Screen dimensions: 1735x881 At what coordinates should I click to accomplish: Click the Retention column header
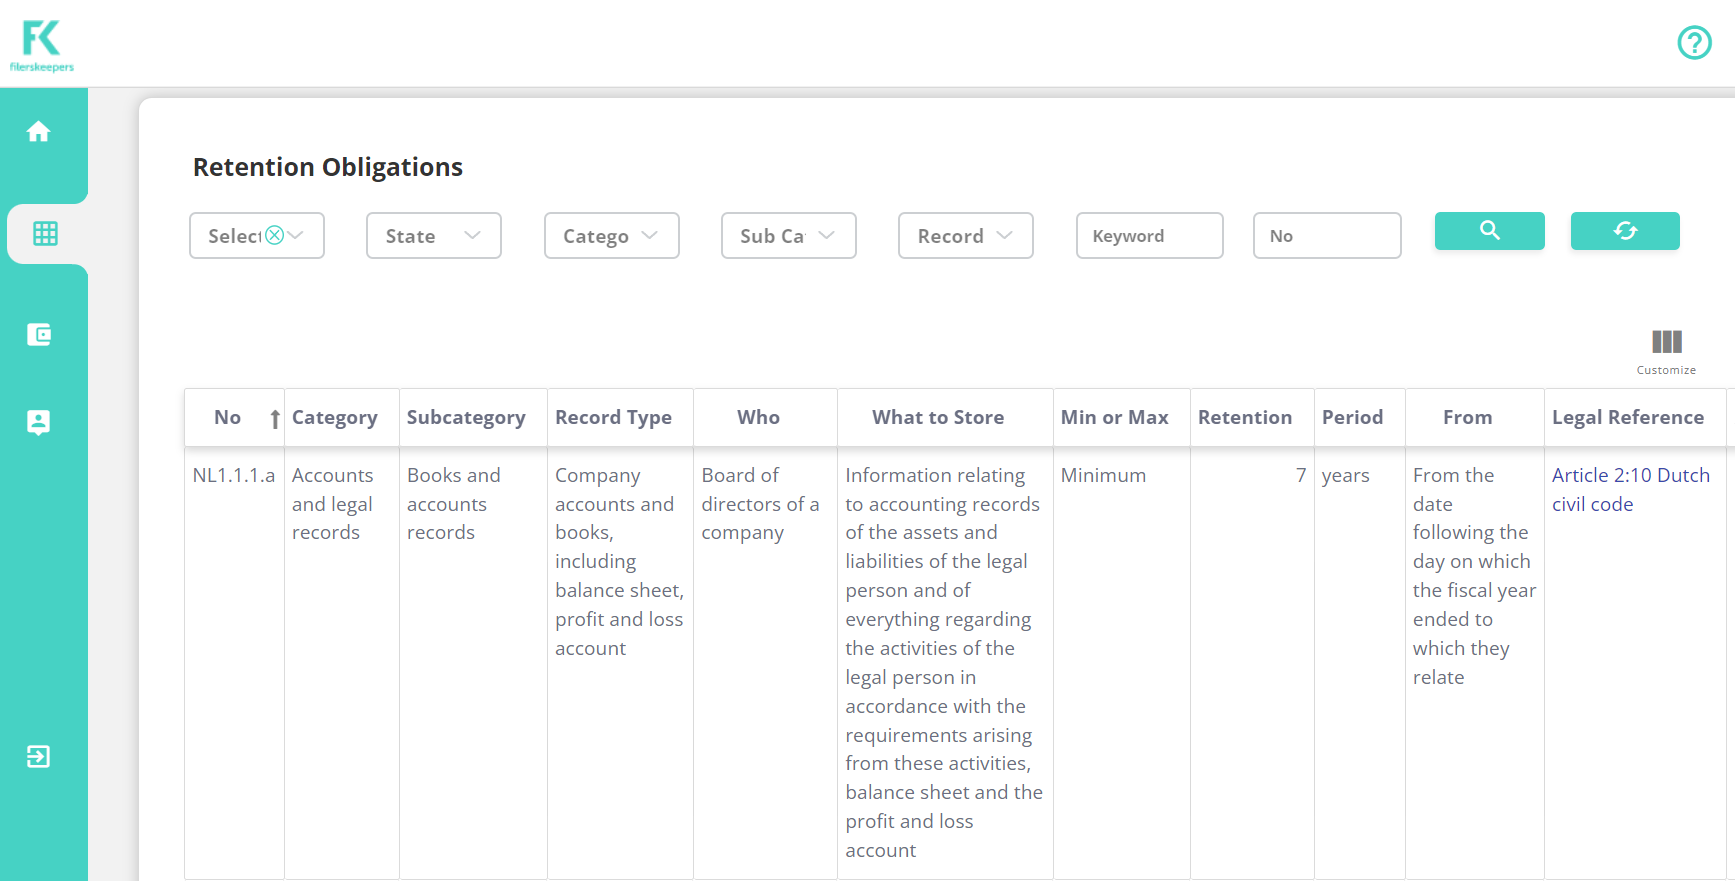(1244, 418)
